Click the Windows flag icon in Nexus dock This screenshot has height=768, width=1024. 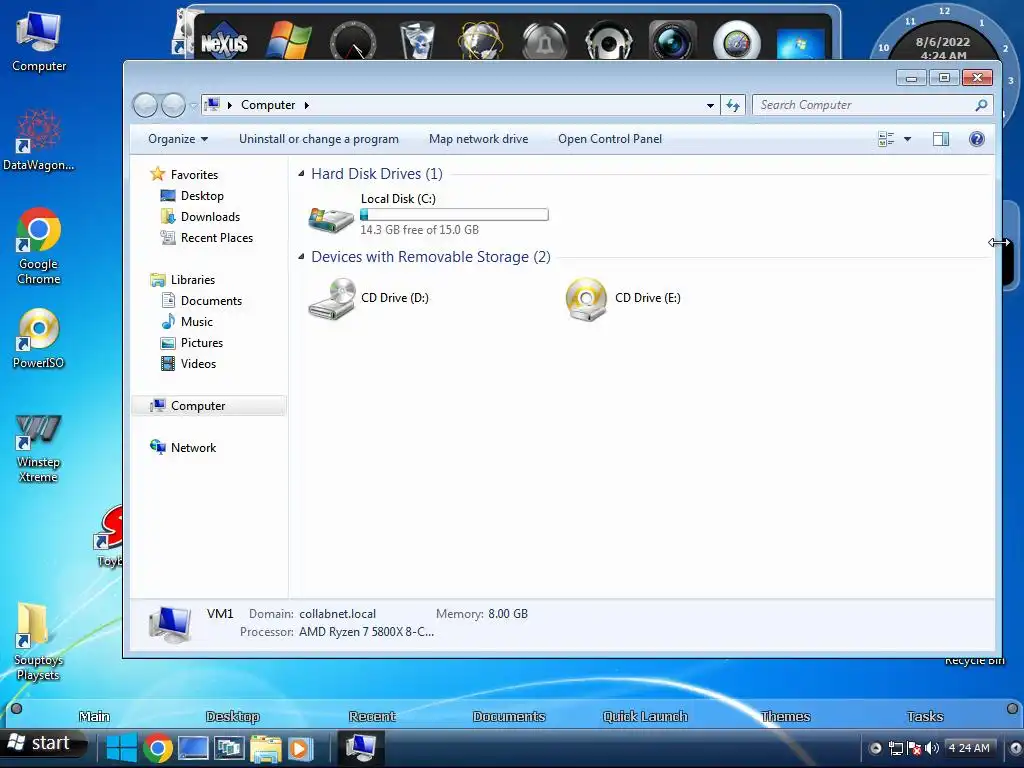pyautogui.click(x=289, y=40)
